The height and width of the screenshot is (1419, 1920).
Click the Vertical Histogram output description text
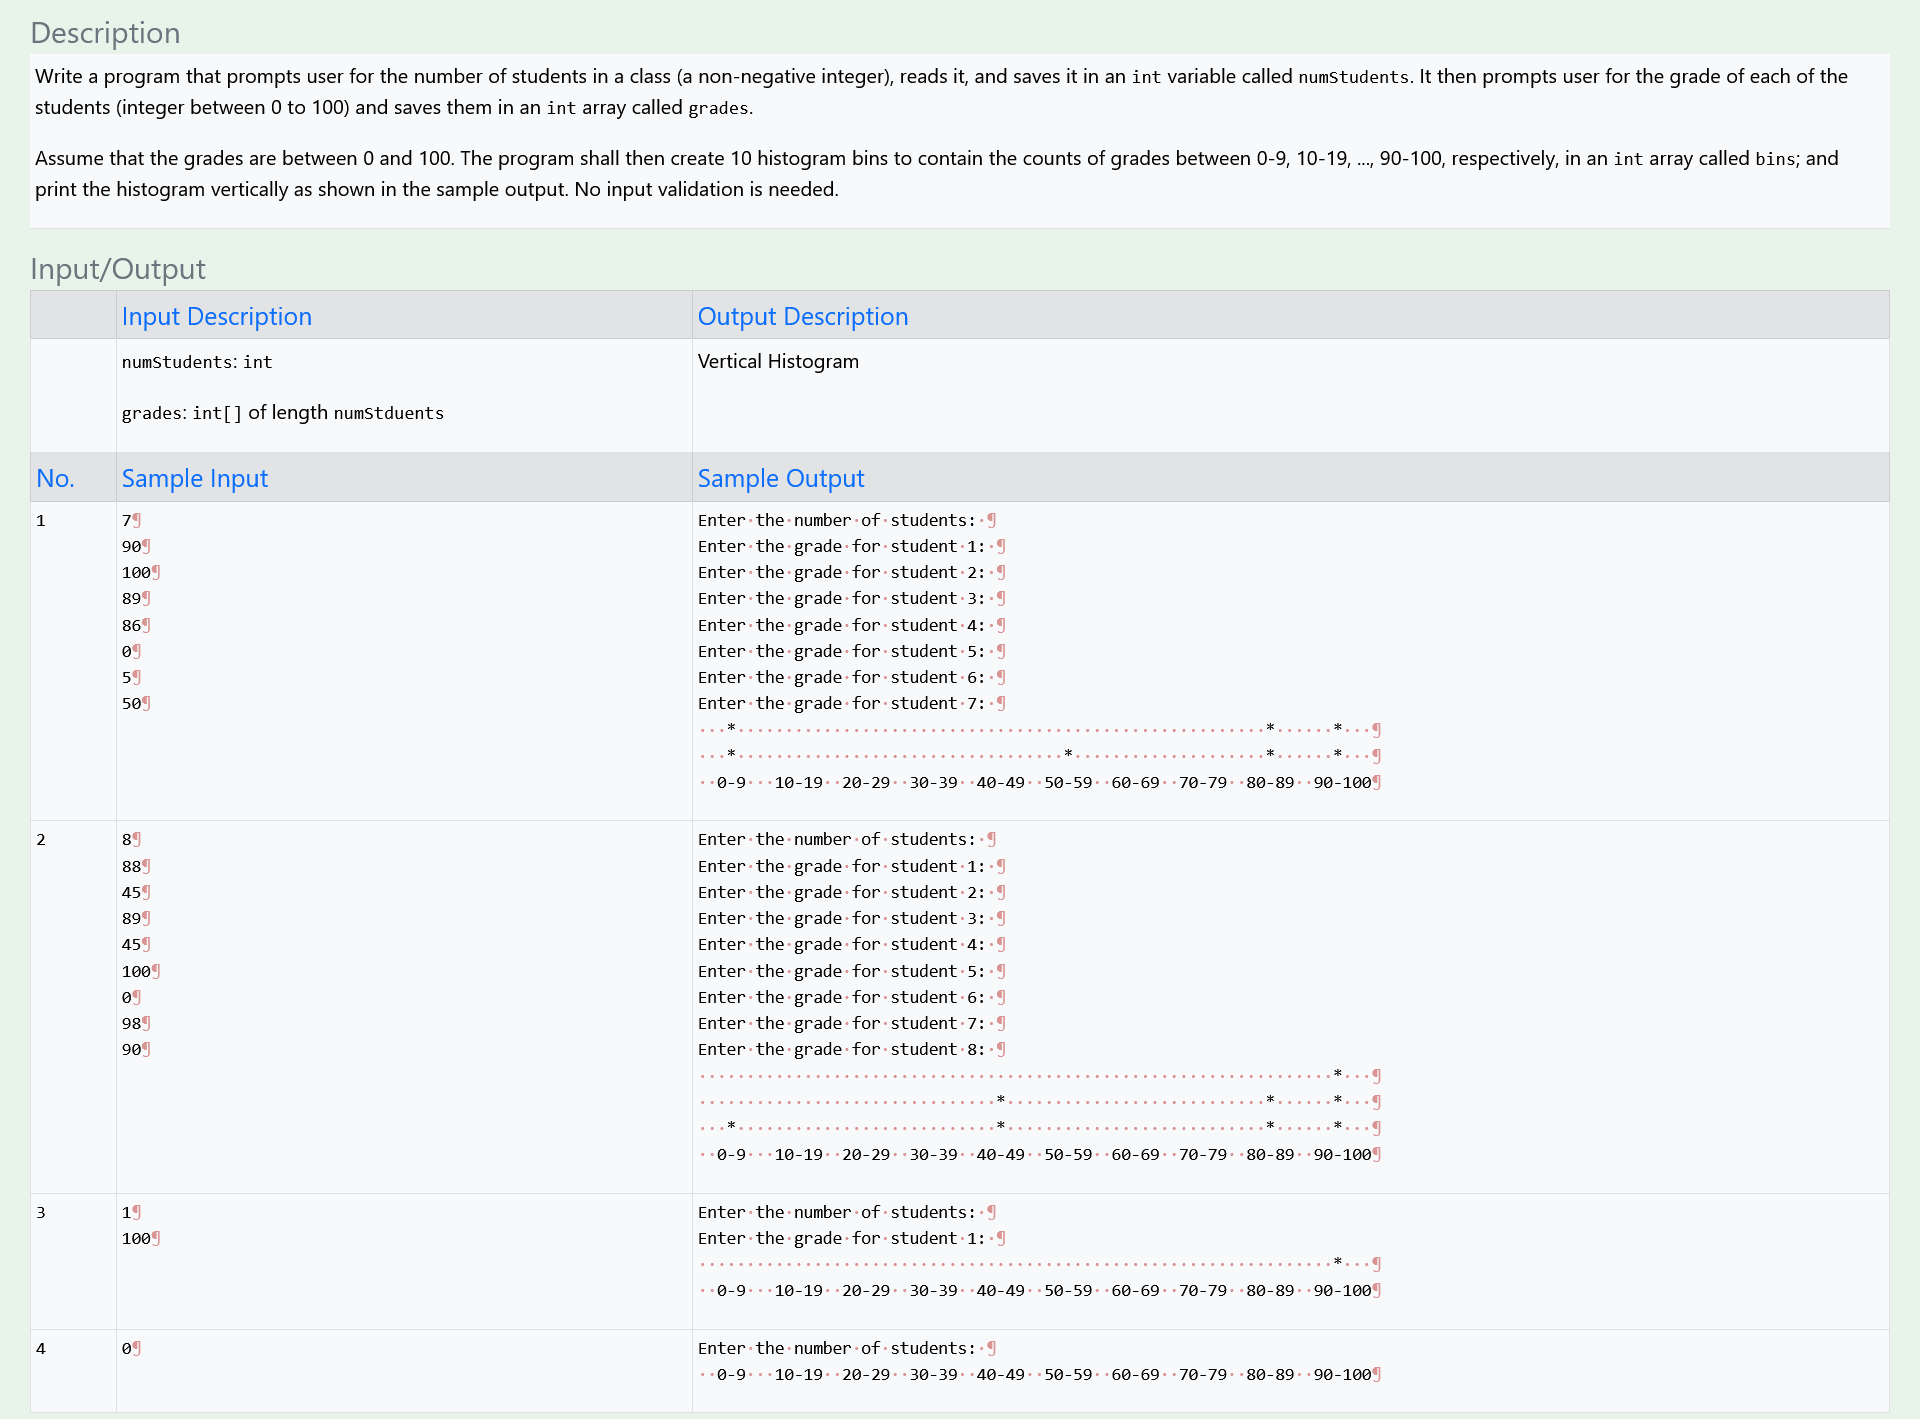tap(777, 361)
